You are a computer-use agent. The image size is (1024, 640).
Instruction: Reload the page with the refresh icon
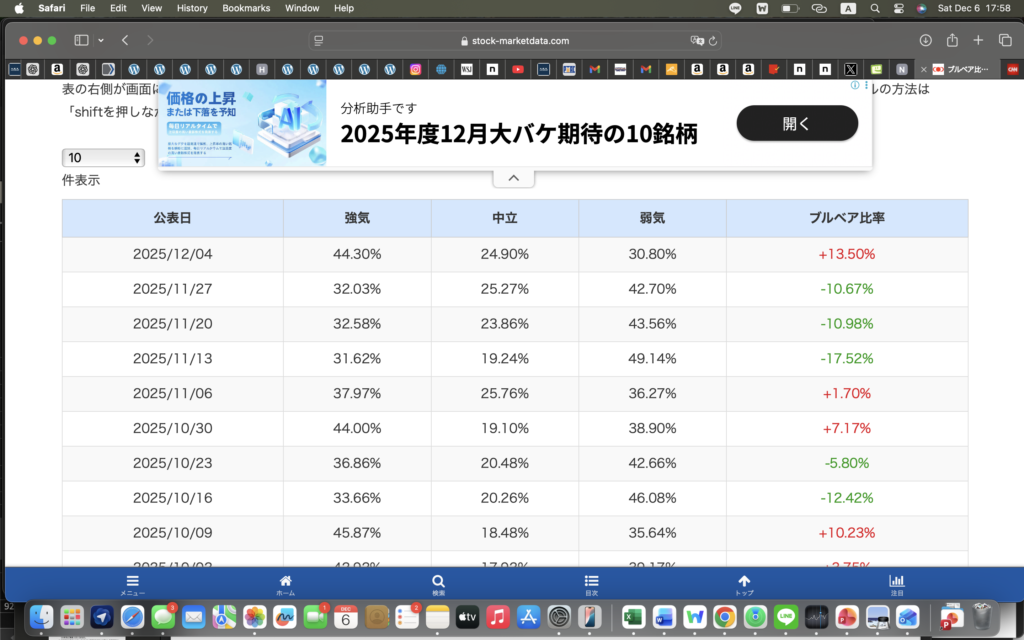click(713, 41)
